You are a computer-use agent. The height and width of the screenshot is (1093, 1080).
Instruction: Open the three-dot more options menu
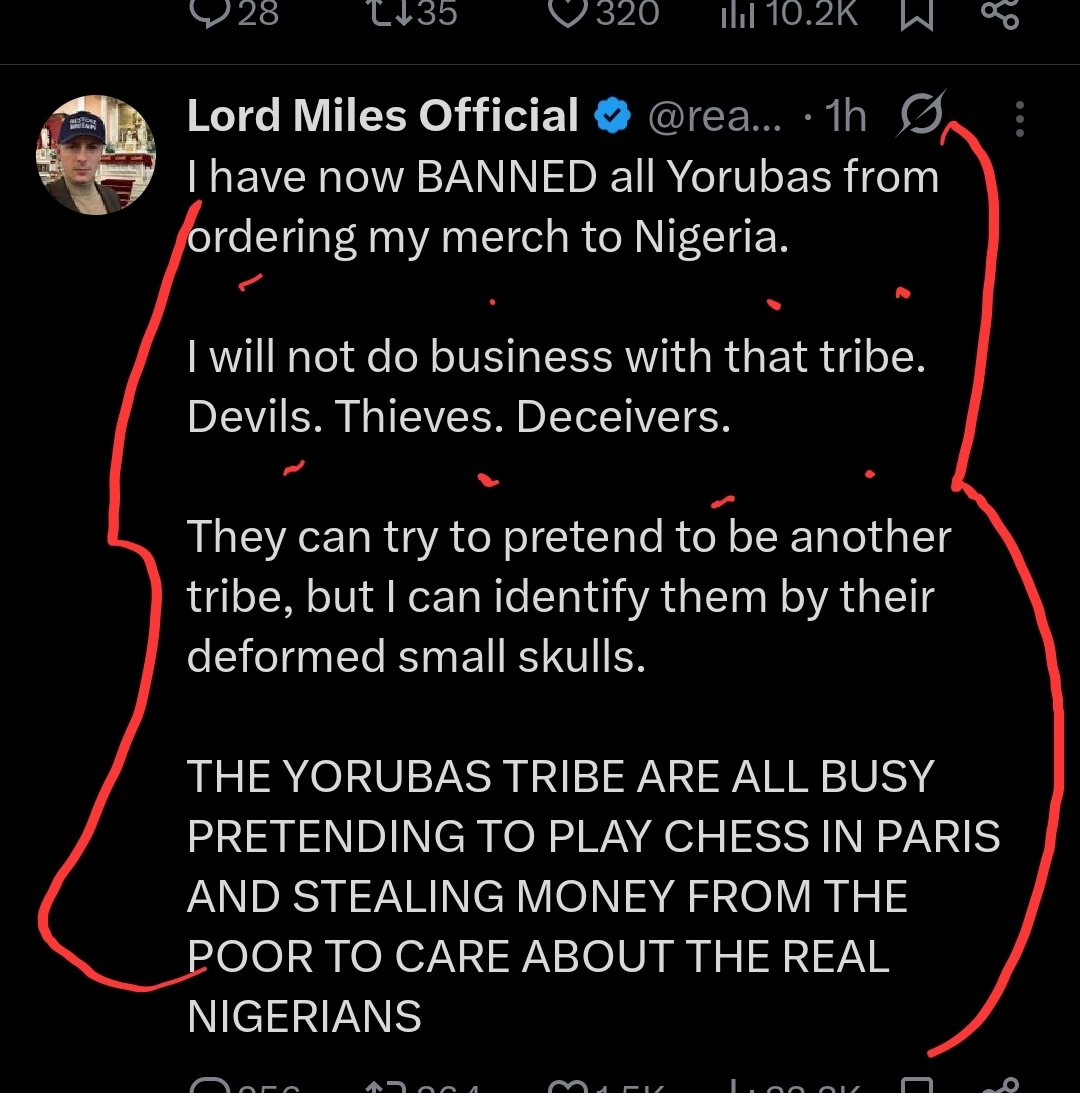tap(1019, 119)
